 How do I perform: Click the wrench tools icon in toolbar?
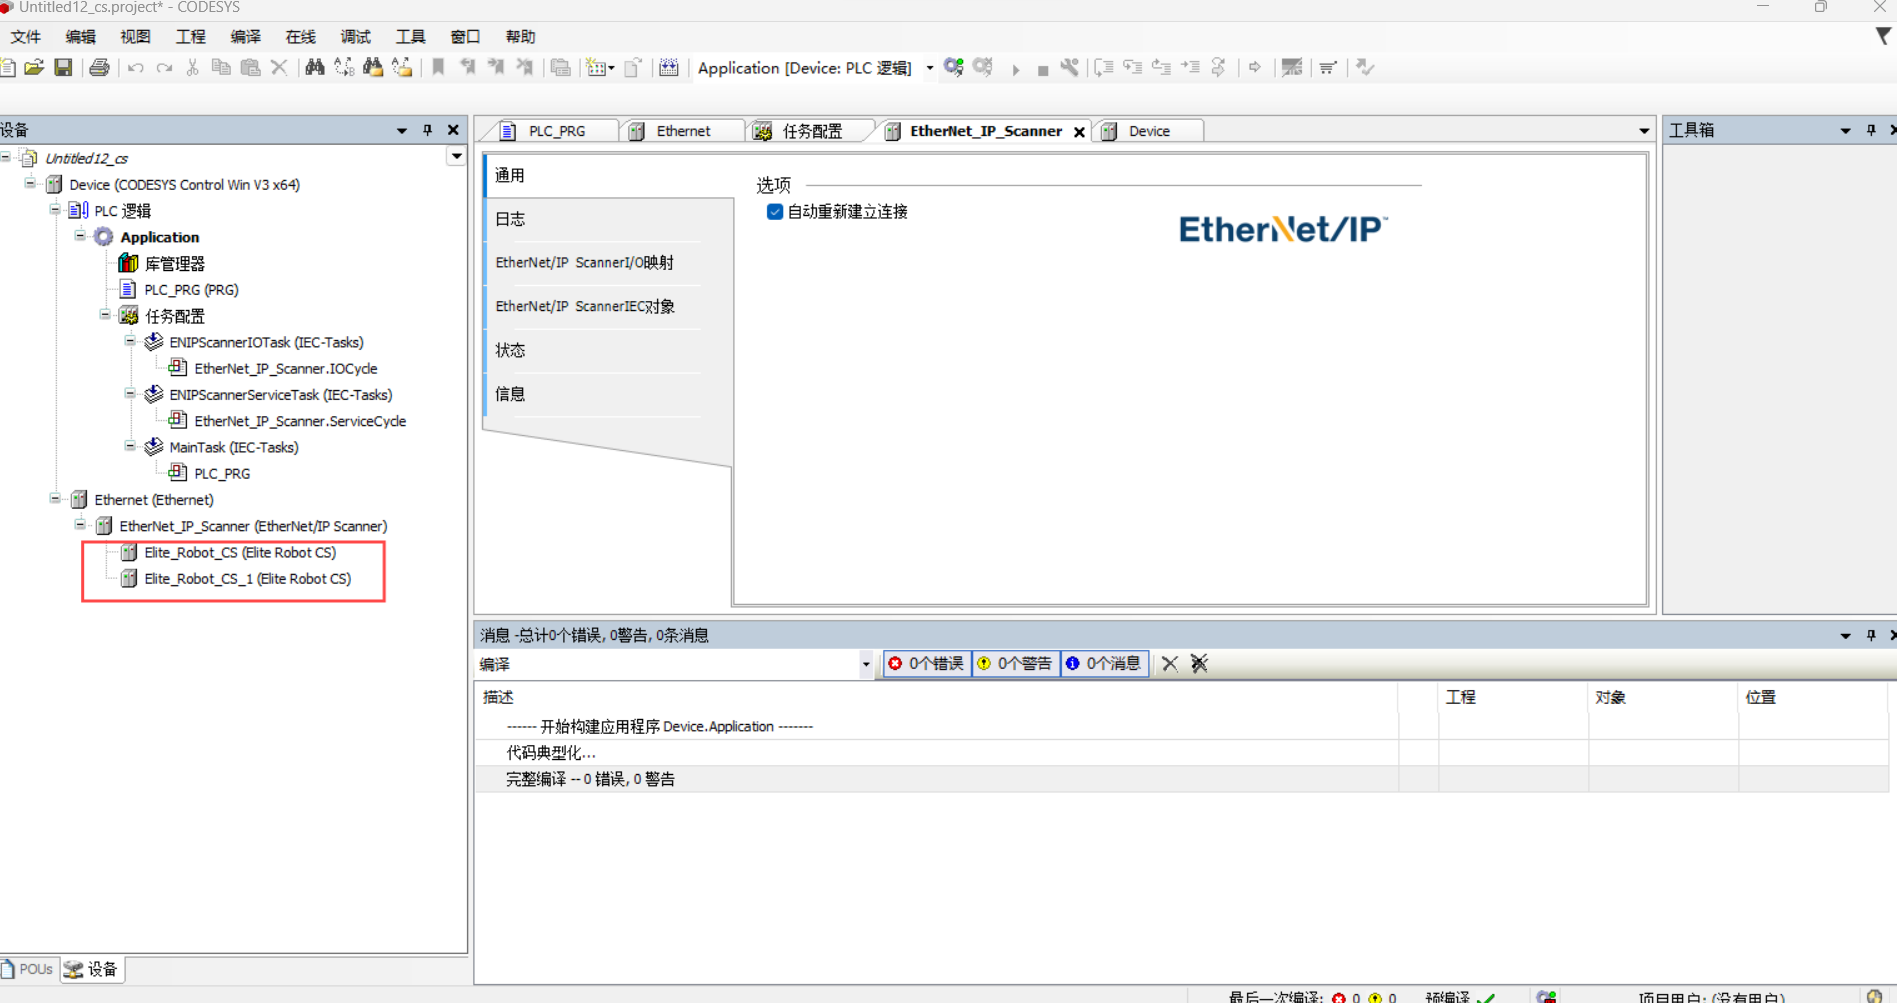1070,67
